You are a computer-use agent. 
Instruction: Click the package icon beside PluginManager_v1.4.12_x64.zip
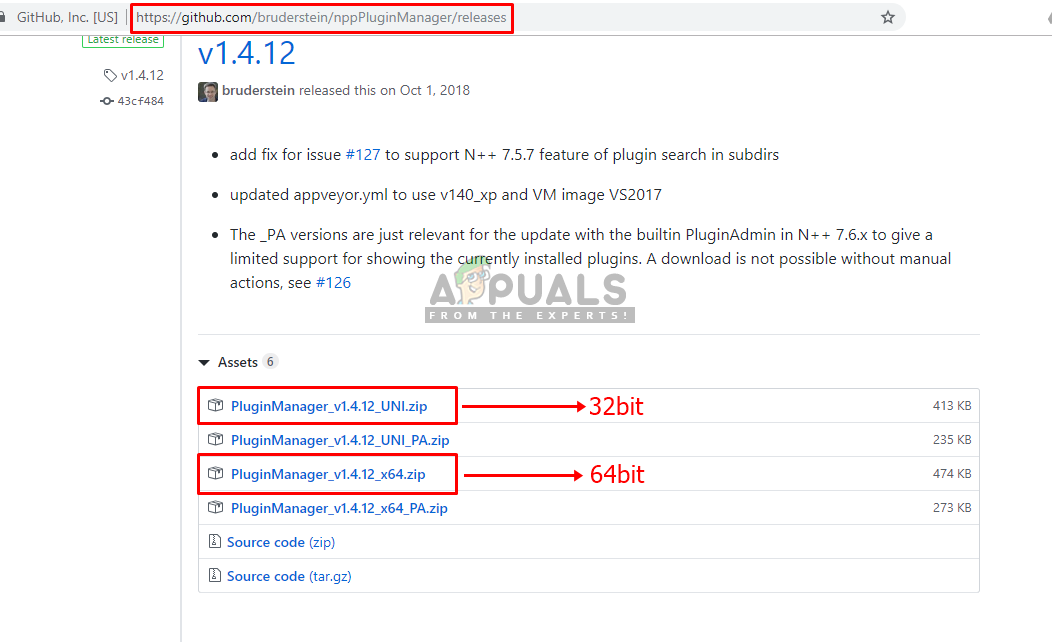pos(215,474)
